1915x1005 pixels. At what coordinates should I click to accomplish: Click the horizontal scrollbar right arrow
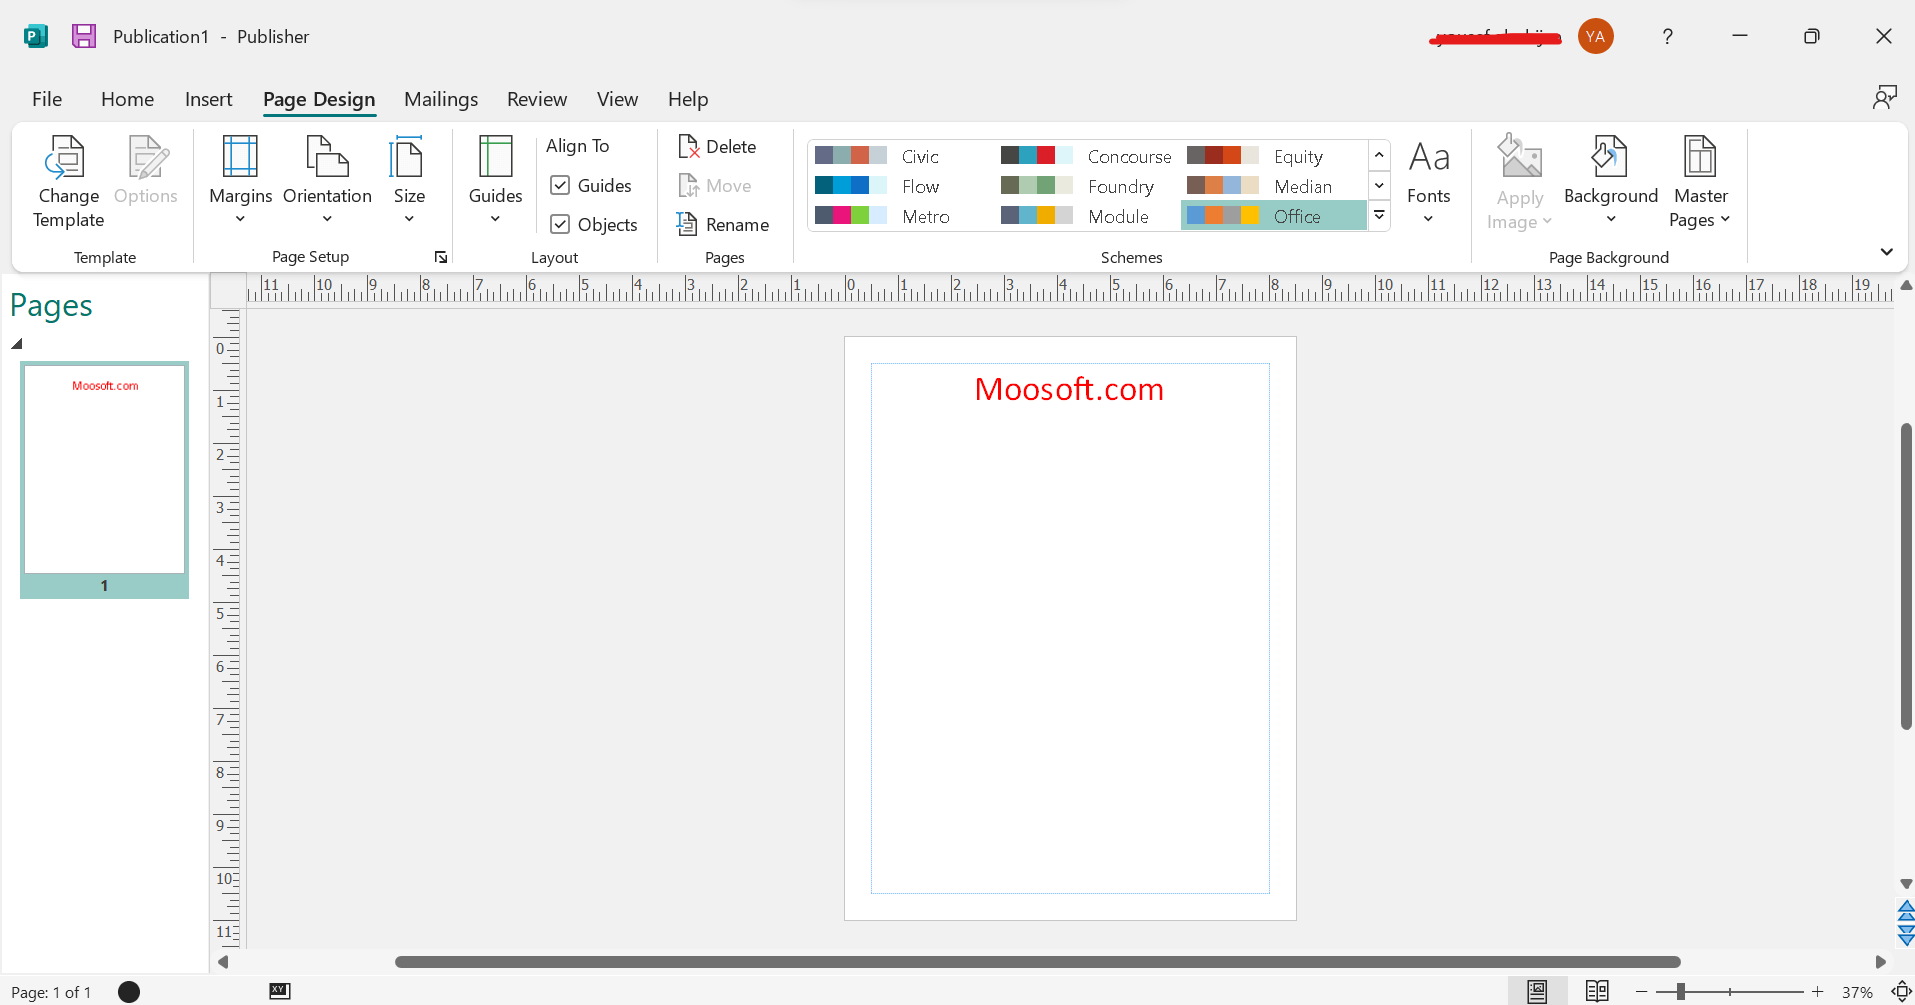(1880, 962)
